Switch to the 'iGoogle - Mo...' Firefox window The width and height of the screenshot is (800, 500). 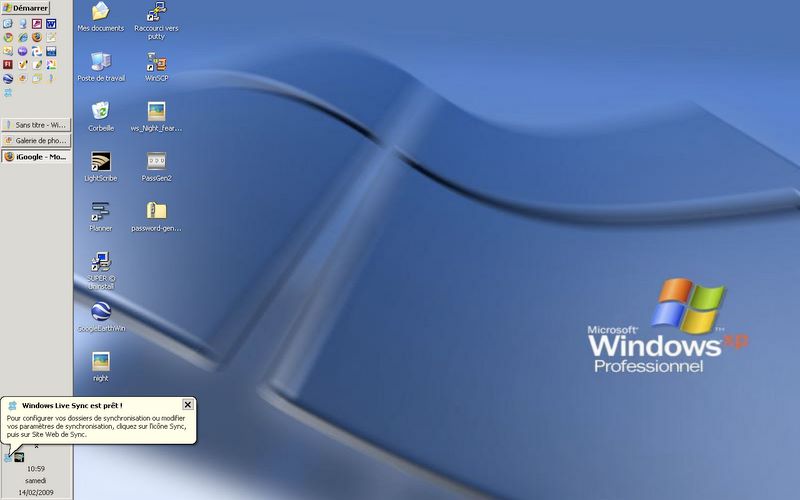pyautogui.click(x=36, y=157)
